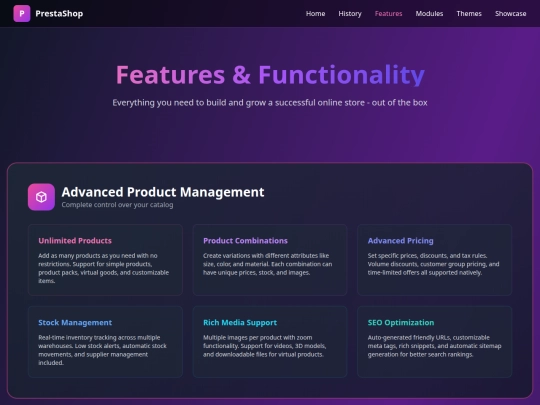Click the box icon for Advanced Product Management

[x=41, y=197]
